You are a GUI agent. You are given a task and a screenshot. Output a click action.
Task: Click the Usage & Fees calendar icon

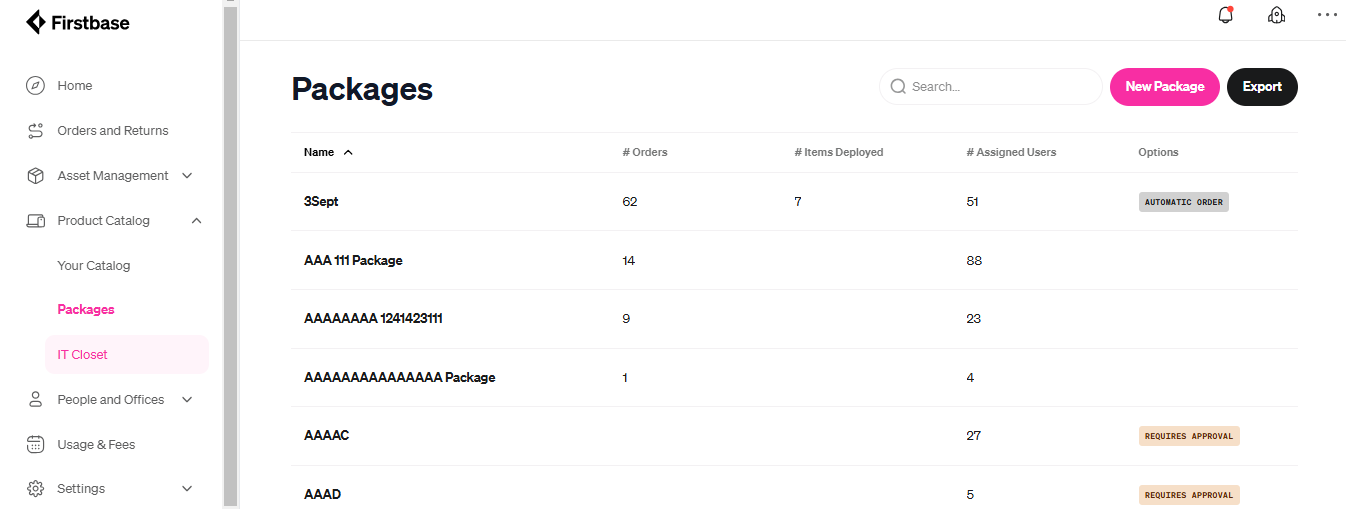36,445
